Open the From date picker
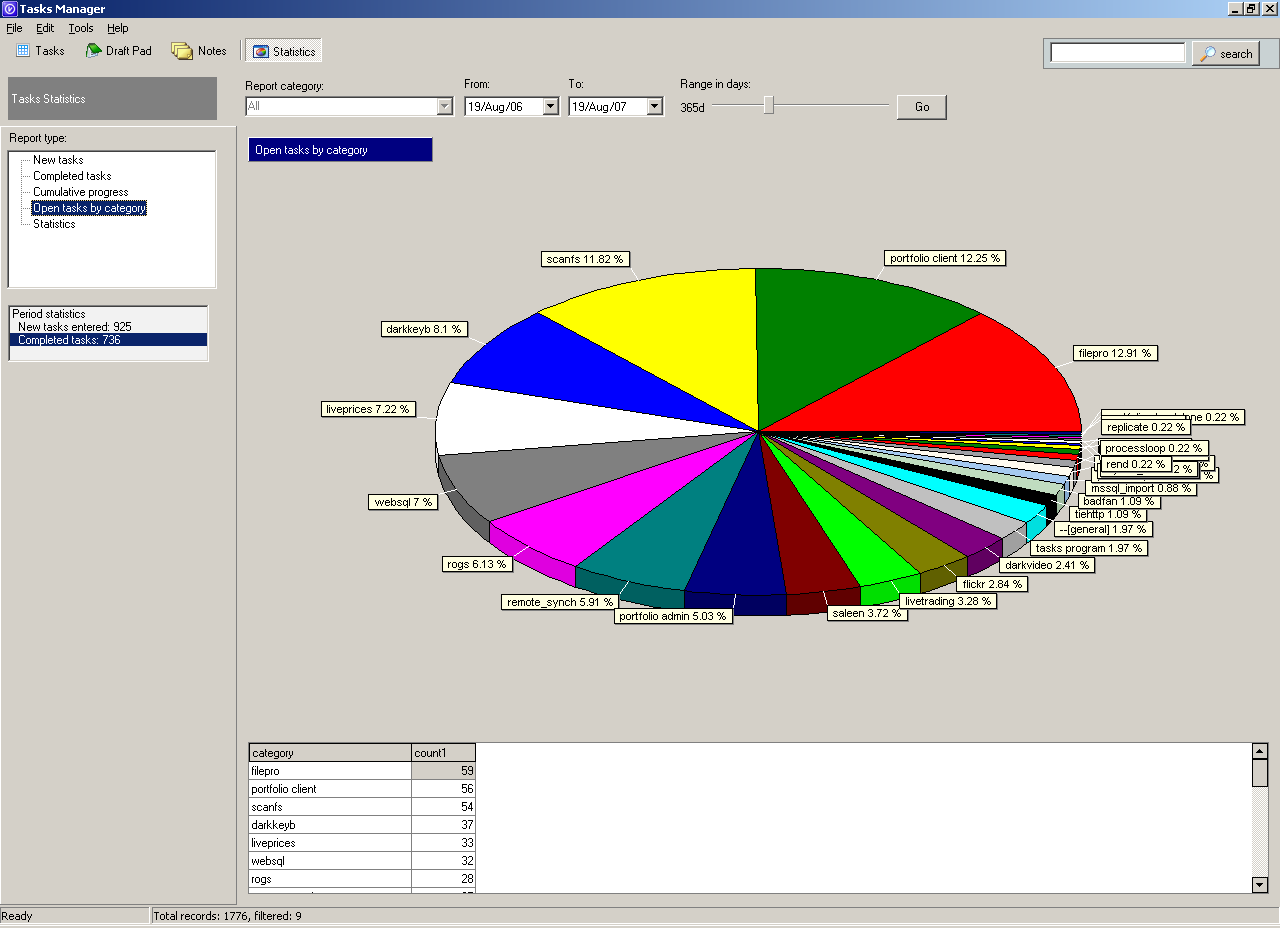The width and height of the screenshot is (1280, 928). coord(550,105)
